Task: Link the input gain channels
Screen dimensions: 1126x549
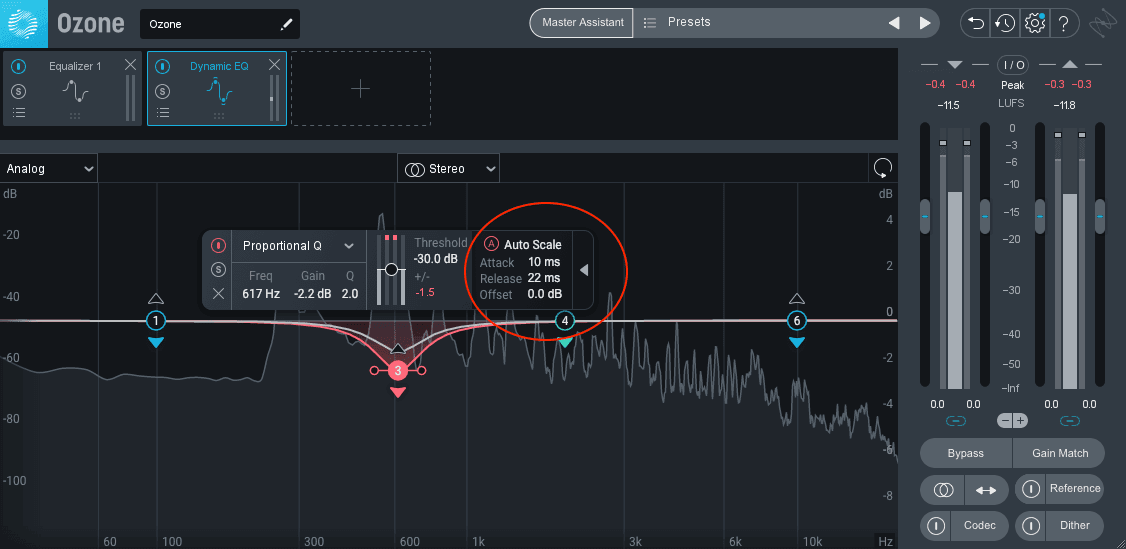Action: tap(955, 421)
